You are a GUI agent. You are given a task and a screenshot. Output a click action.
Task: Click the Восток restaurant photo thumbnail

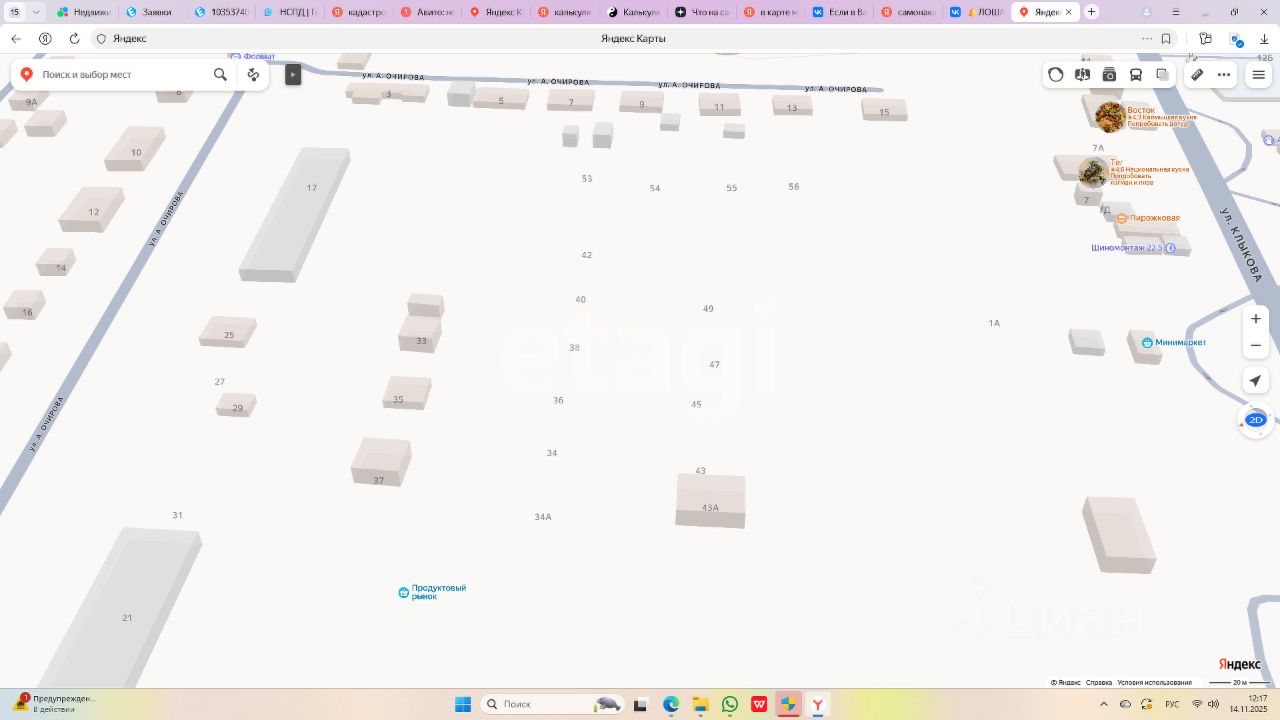pos(1110,117)
